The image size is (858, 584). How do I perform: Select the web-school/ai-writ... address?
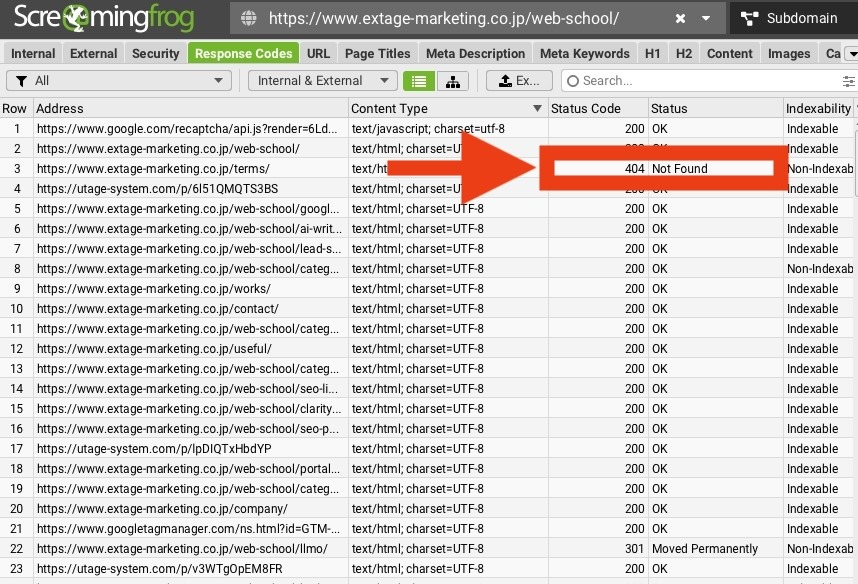click(x=189, y=229)
